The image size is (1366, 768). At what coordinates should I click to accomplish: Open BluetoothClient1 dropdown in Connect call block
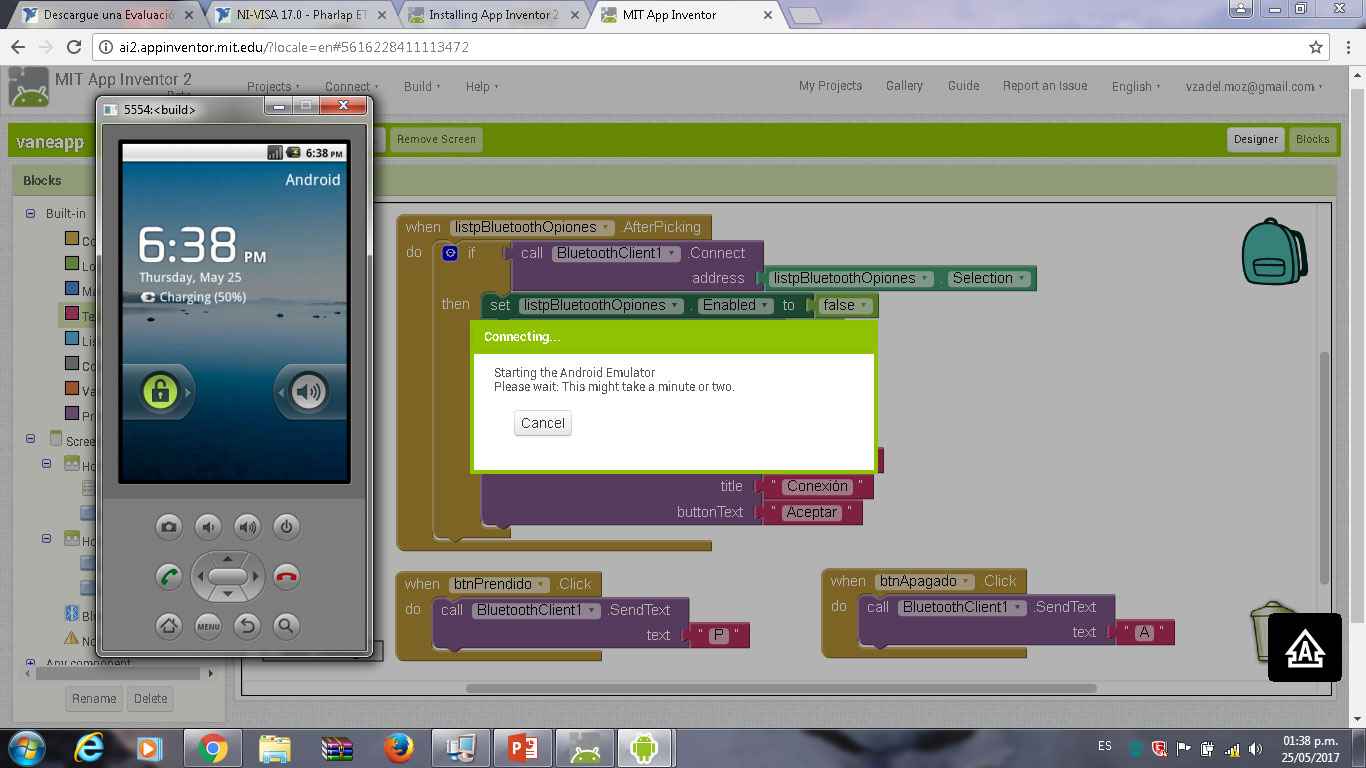click(673, 253)
